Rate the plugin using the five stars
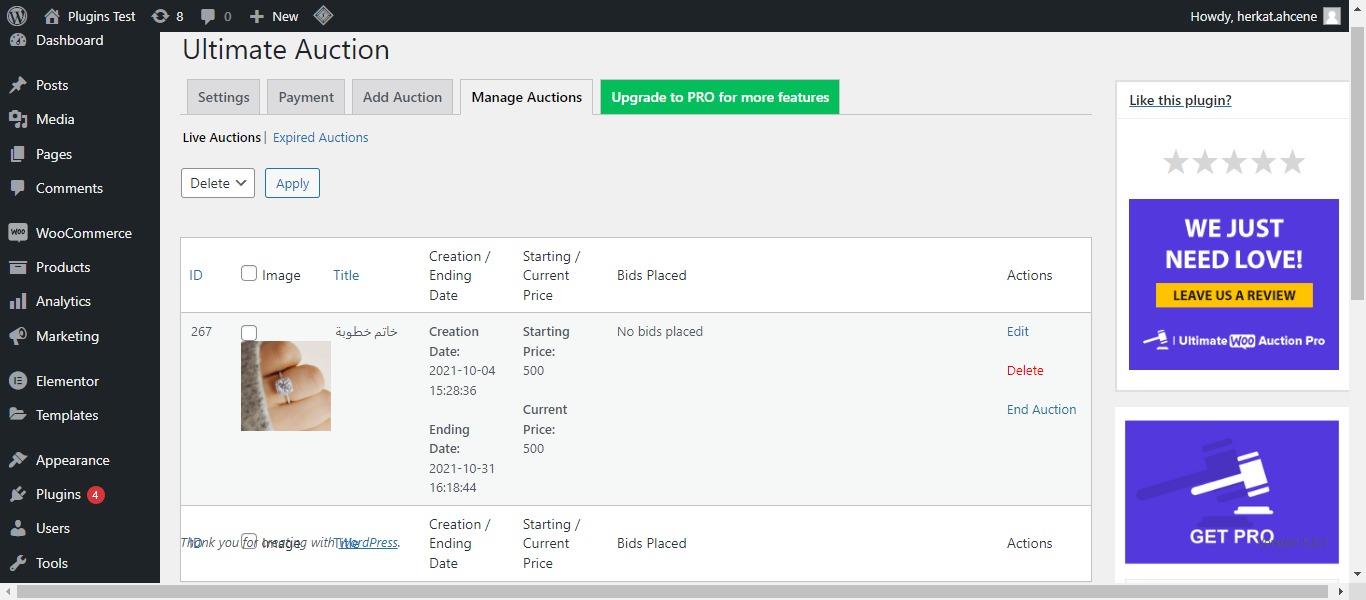This screenshot has width=1366, height=600. [1234, 162]
